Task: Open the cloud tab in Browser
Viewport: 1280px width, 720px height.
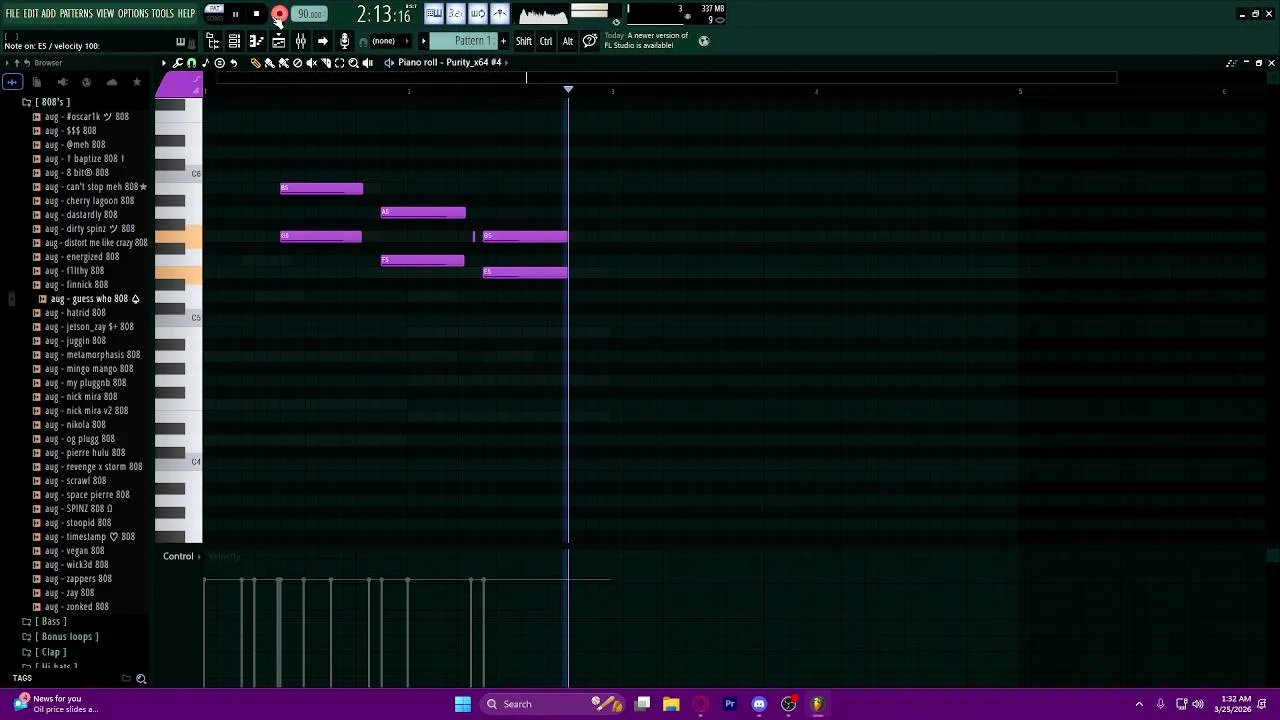Action: pos(111,82)
